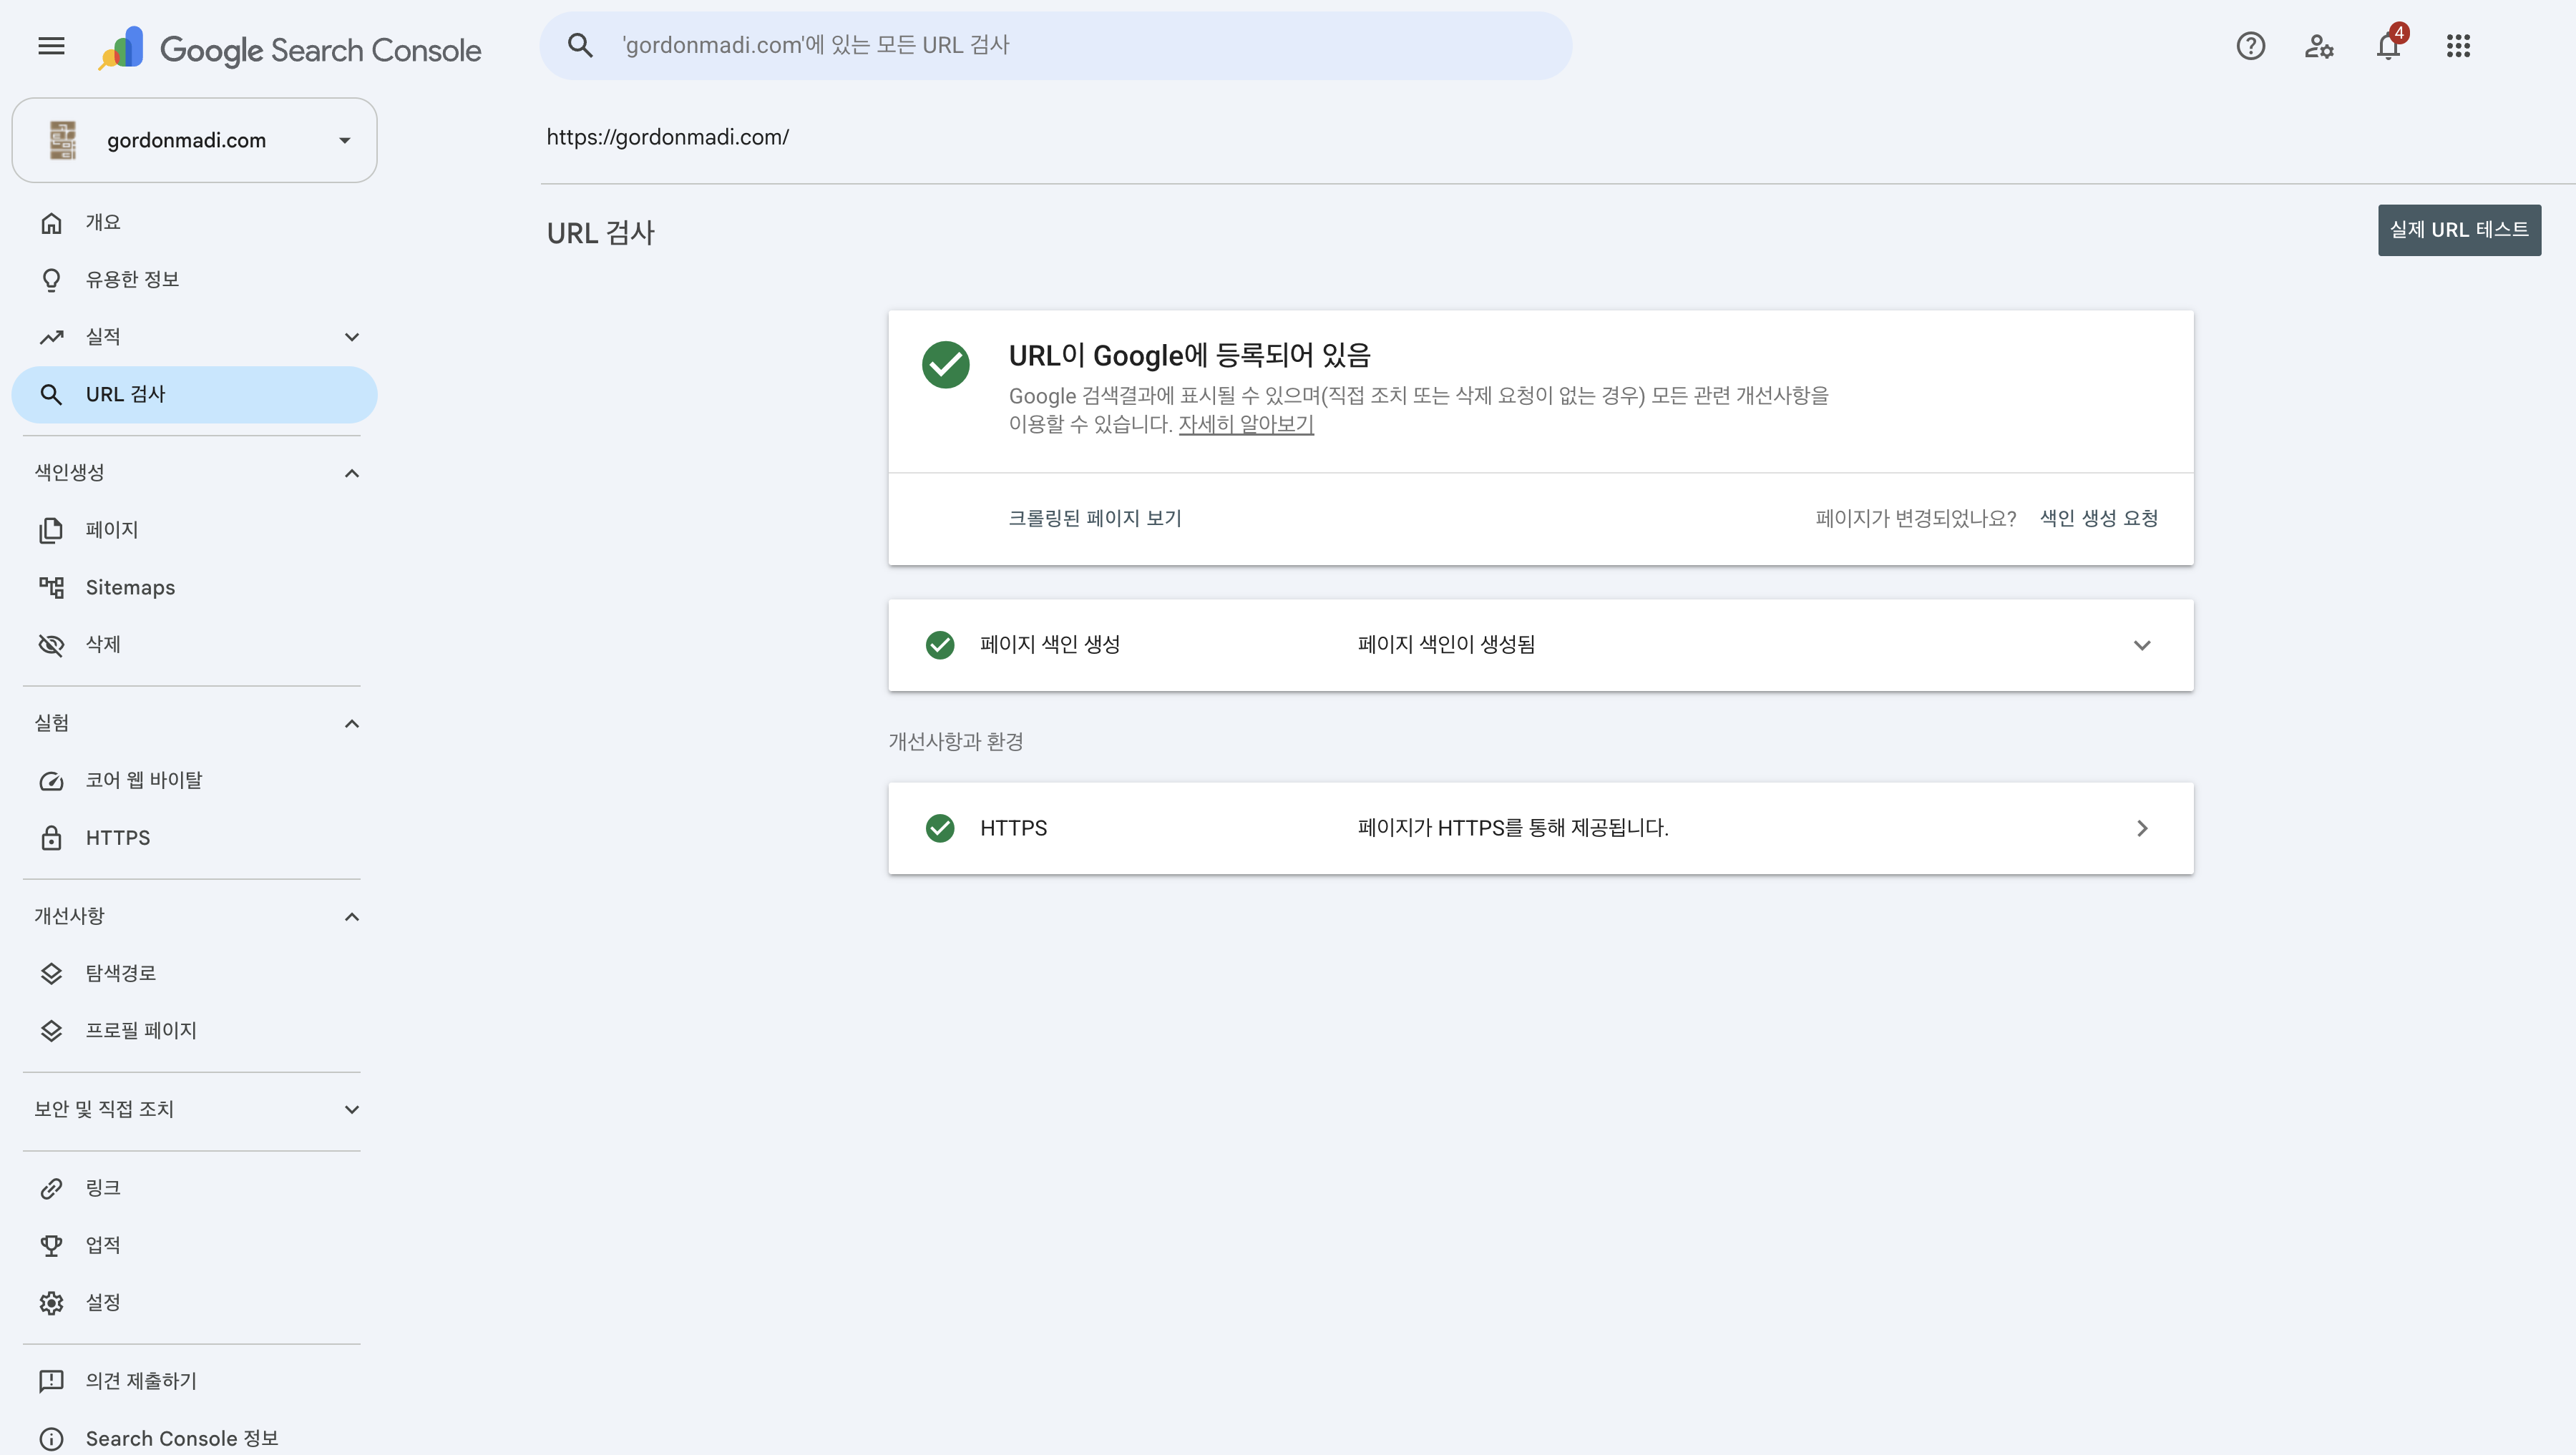Open user and permission settings icon
The width and height of the screenshot is (2576, 1455).
click(x=2319, y=46)
